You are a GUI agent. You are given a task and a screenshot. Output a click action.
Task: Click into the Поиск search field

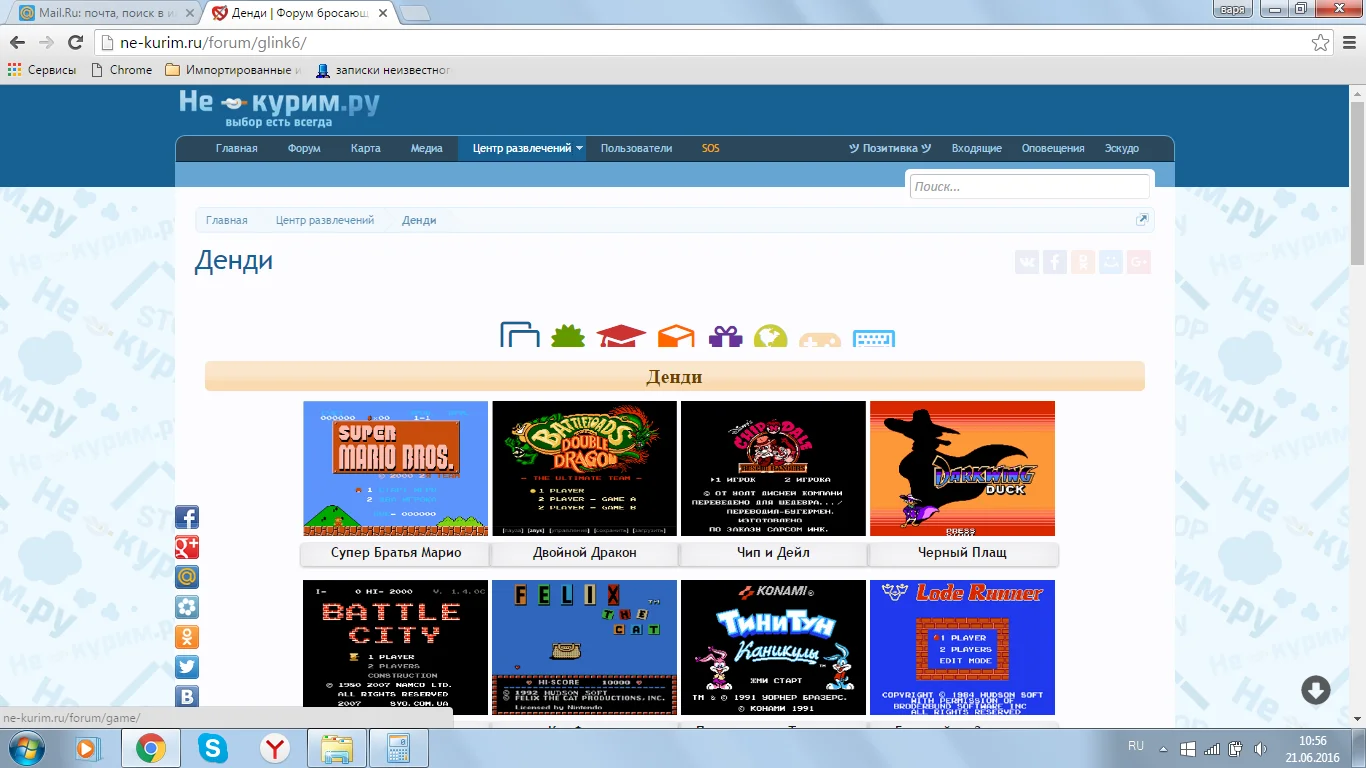(x=1030, y=186)
